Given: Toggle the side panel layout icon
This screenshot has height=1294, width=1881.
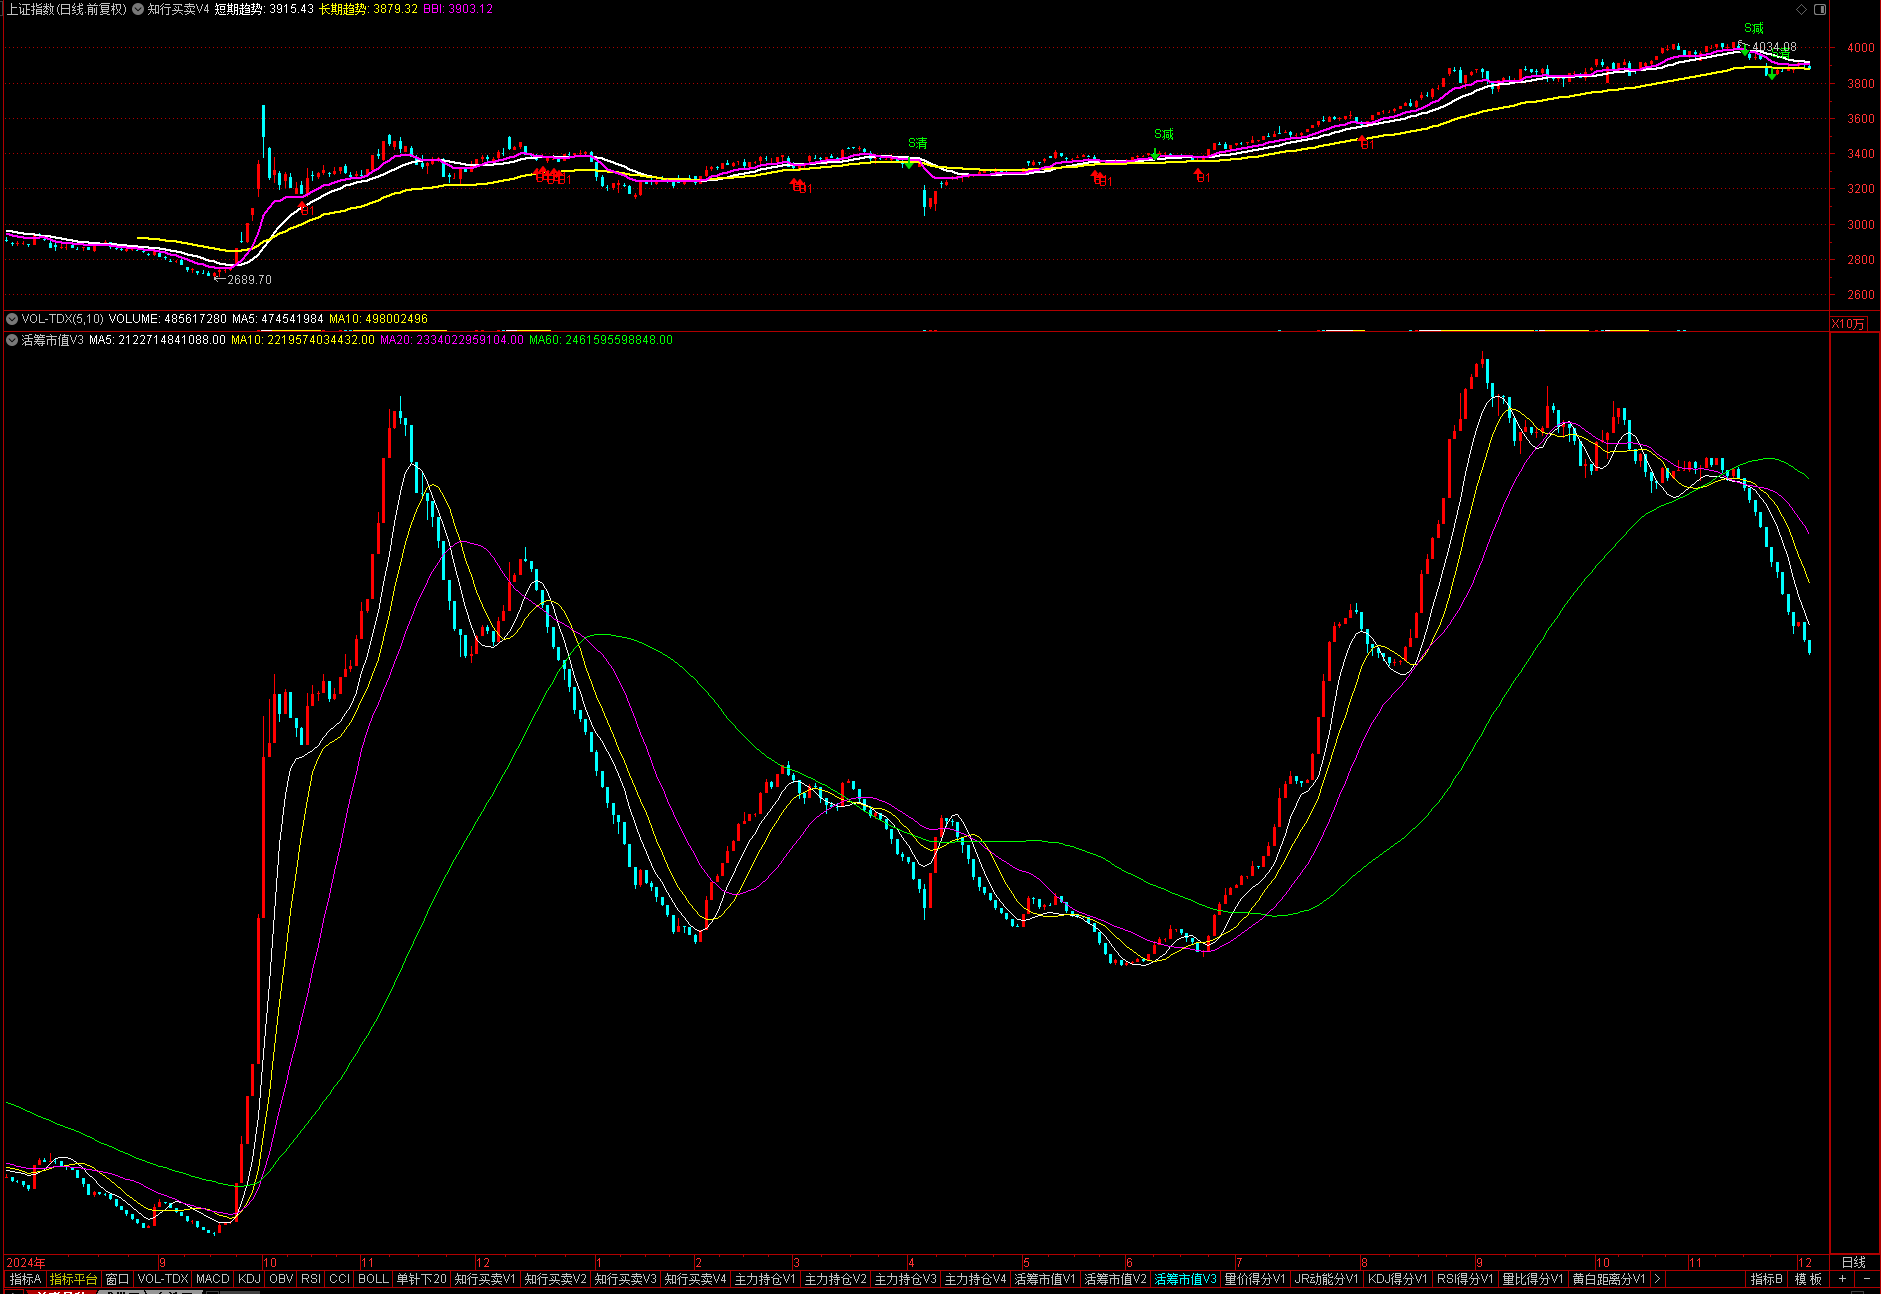Looking at the screenshot, I should click(x=1820, y=9).
